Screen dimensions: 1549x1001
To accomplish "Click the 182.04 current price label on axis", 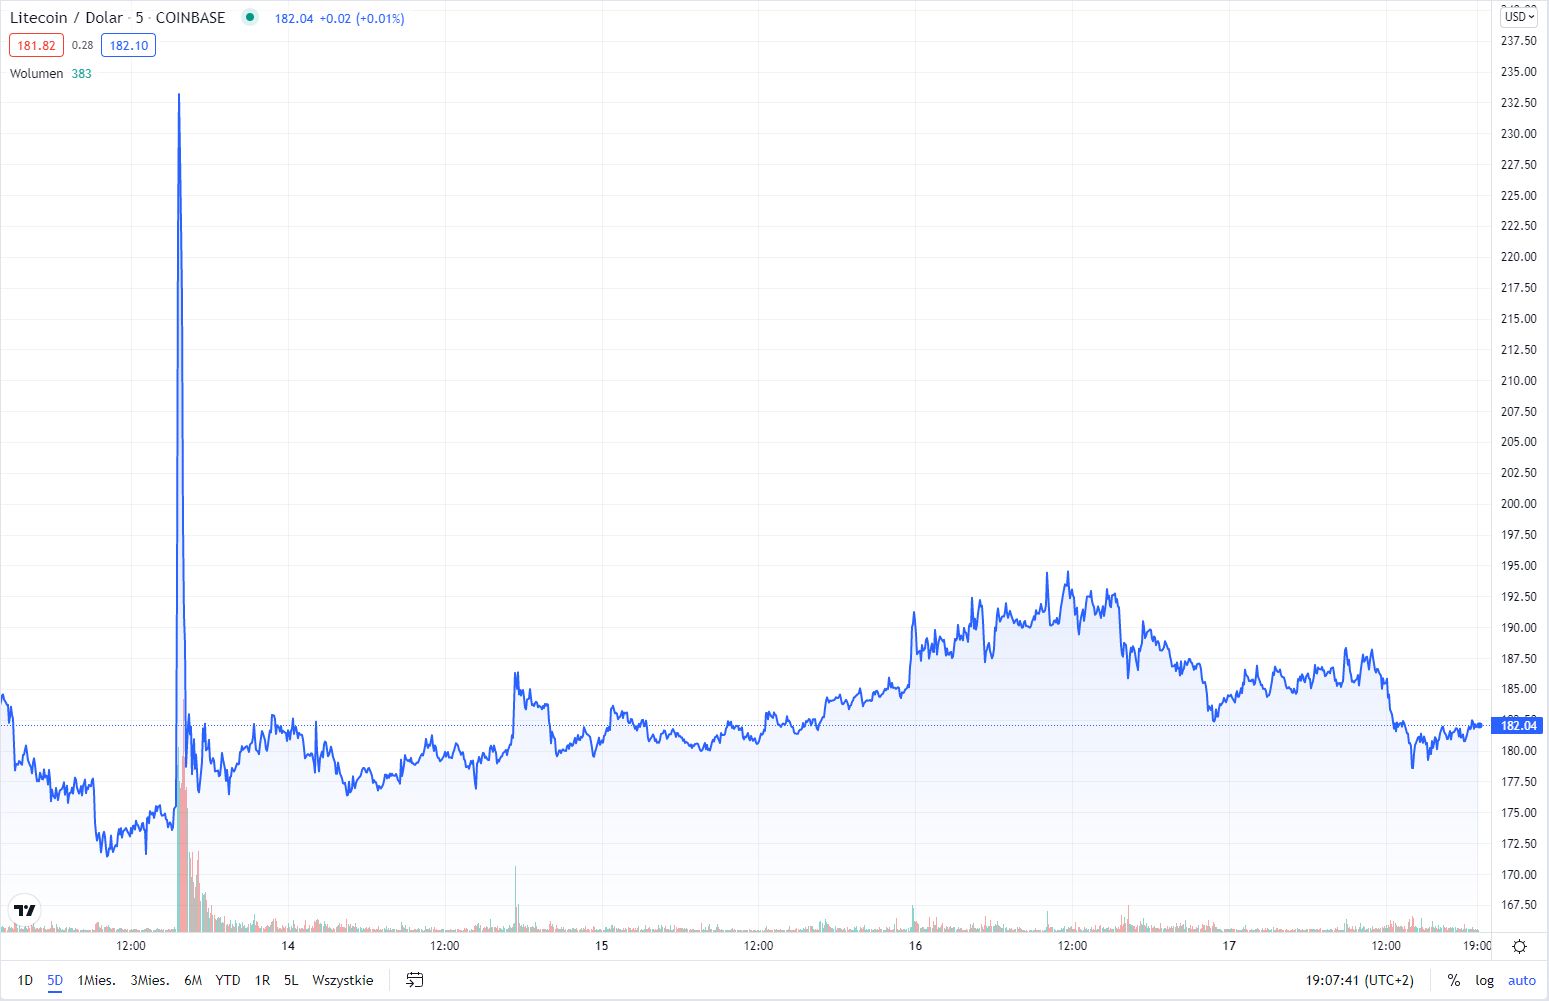I will [1518, 725].
